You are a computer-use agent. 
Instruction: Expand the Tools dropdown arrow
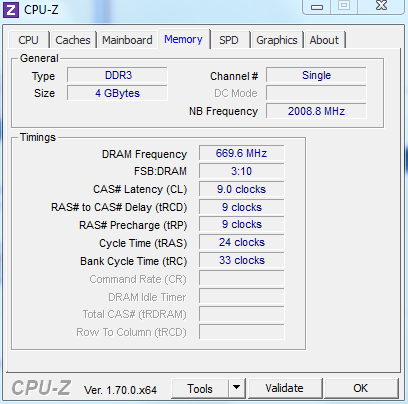(x=237, y=388)
